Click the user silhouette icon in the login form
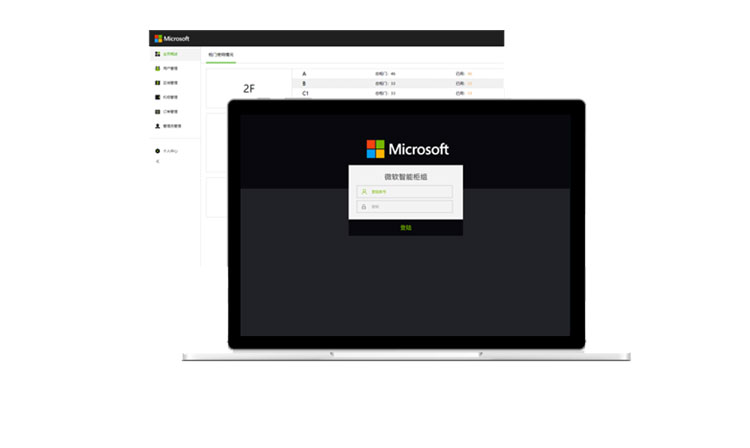This screenshot has height=448, width=750. pyautogui.click(x=364, y=192)
